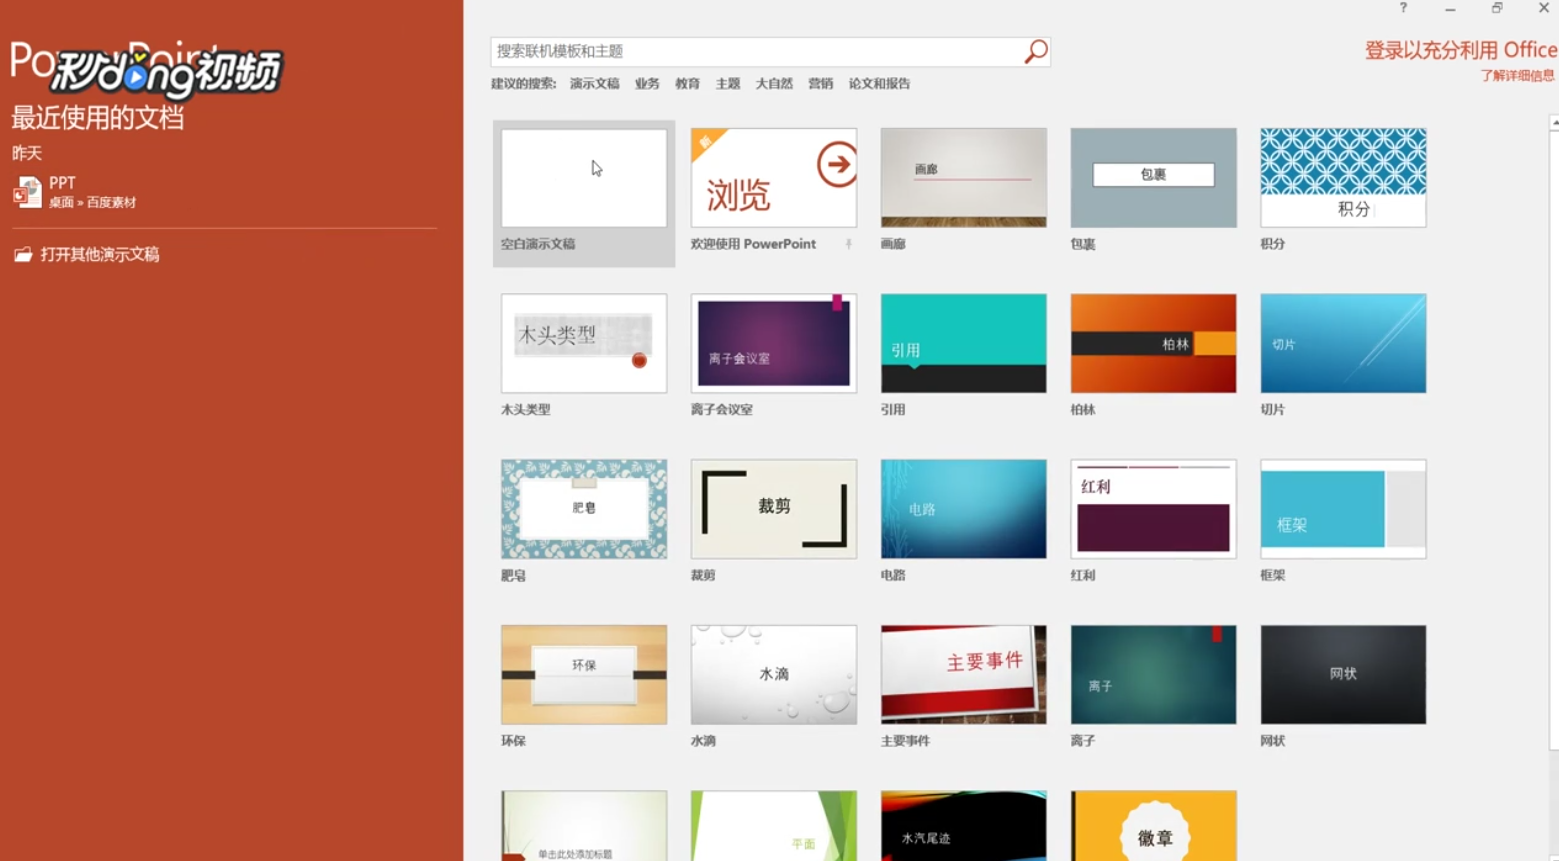Choose the 积分 template thumbnail

point(1343,178)
